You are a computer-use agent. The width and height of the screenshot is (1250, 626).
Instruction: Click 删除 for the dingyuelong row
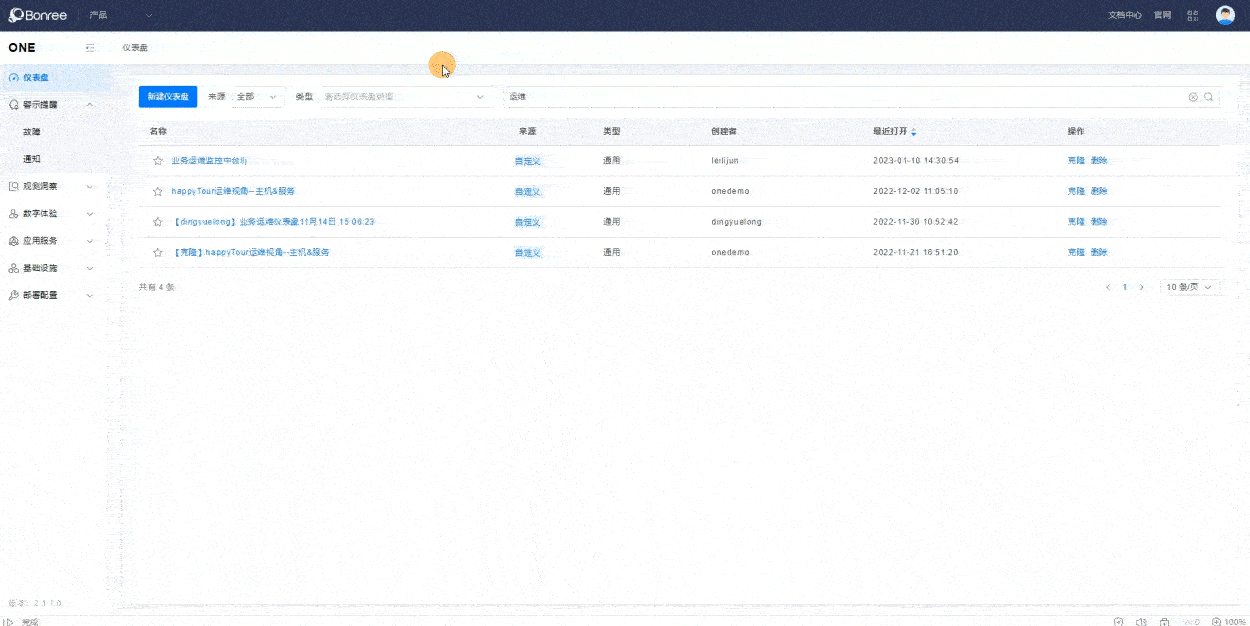1099,222
